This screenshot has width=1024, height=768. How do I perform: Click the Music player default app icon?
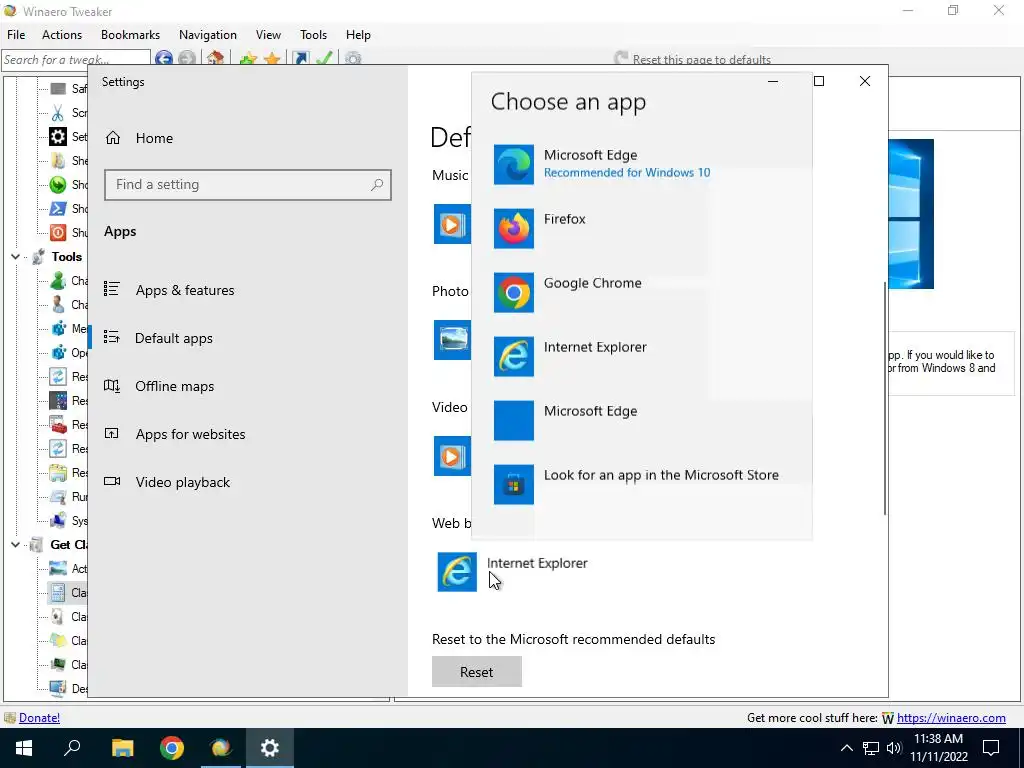point(452,224)
